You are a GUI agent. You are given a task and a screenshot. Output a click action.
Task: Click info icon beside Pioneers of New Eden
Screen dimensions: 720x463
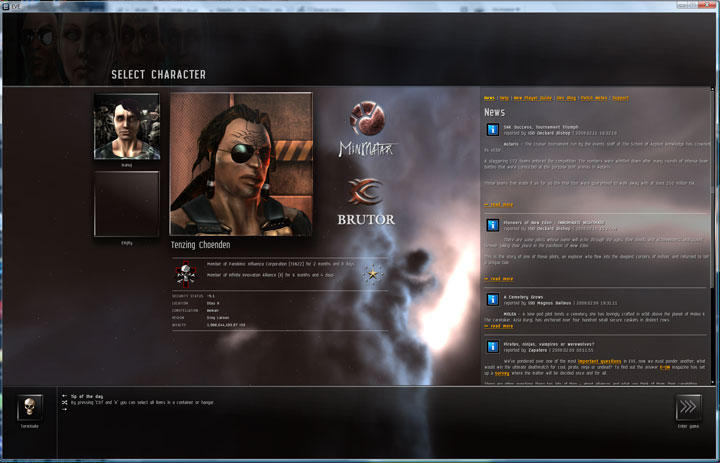[493, 225]
